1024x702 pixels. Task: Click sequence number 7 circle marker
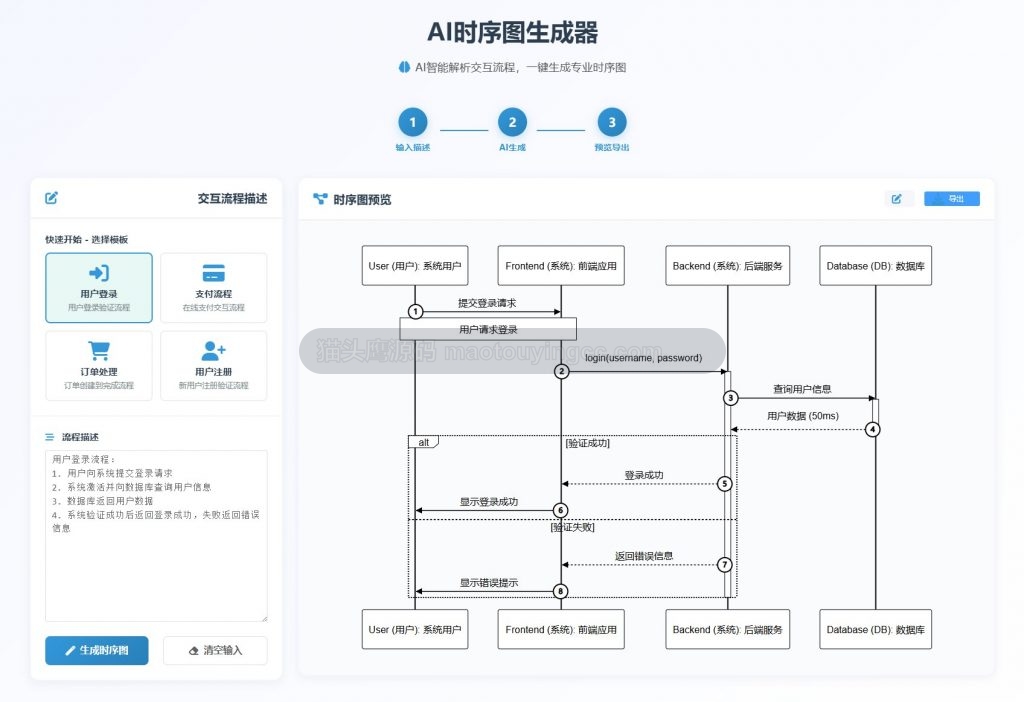coord(724,564)
